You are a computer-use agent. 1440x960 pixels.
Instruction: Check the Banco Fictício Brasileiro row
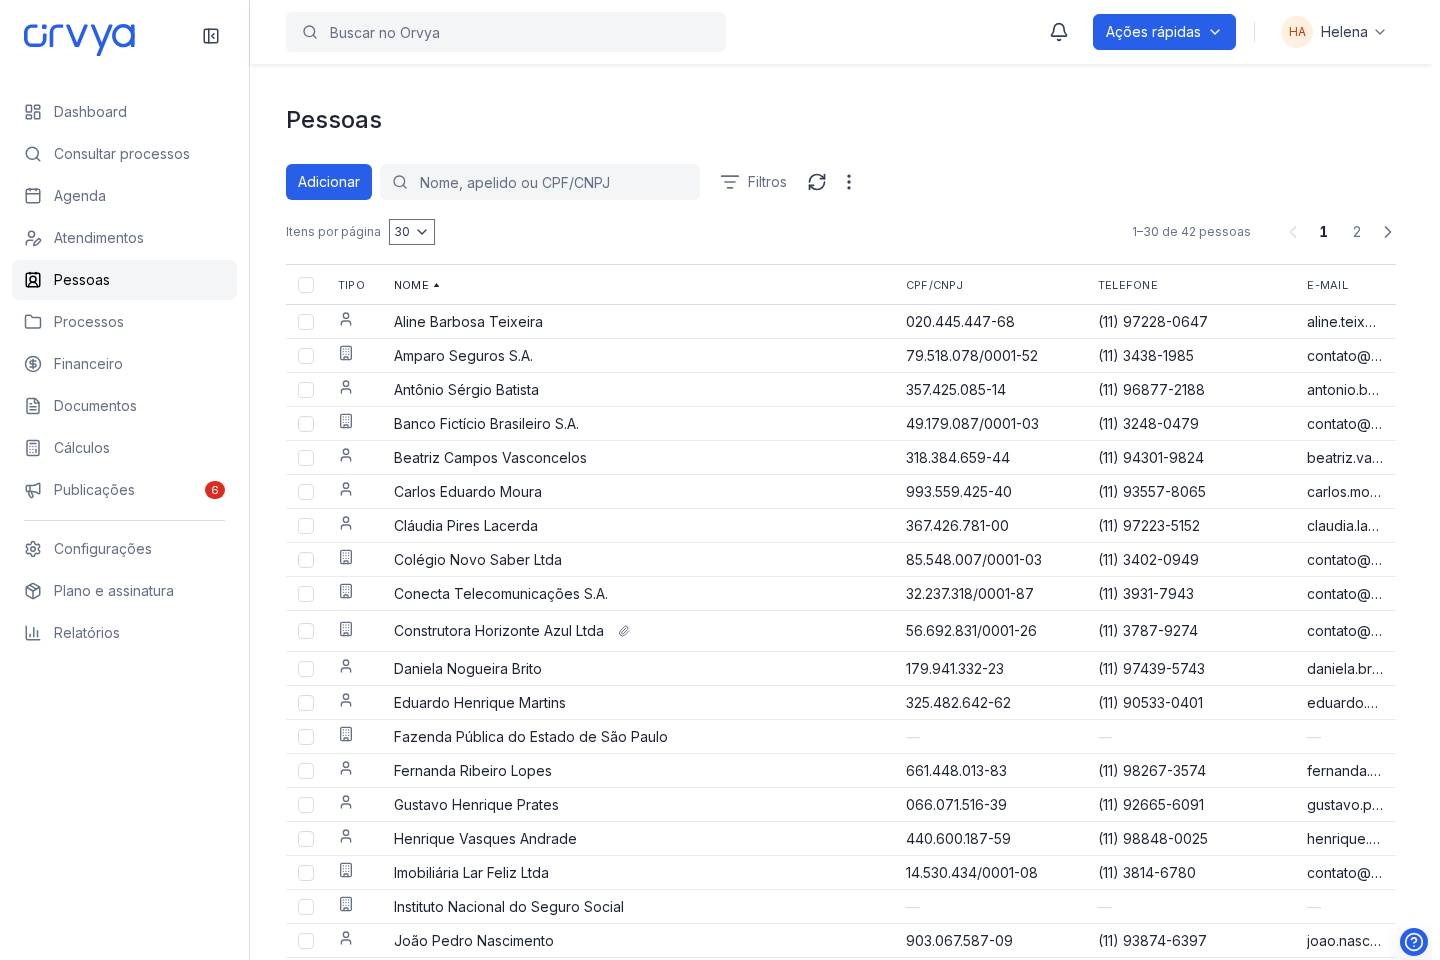click(x=306, y=424)
